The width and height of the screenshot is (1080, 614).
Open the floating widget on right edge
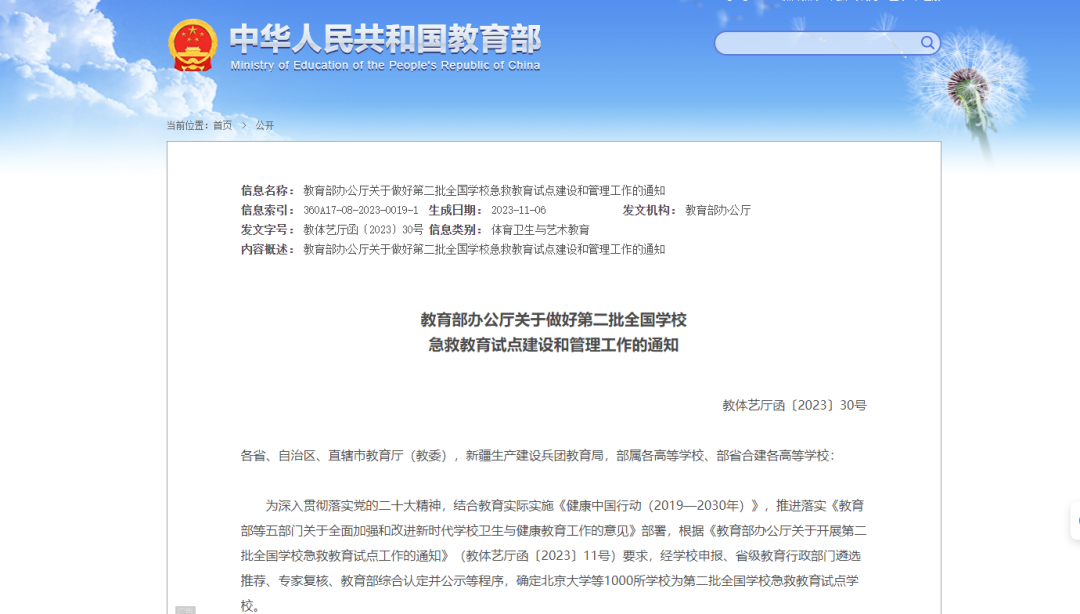(1074, 521)
